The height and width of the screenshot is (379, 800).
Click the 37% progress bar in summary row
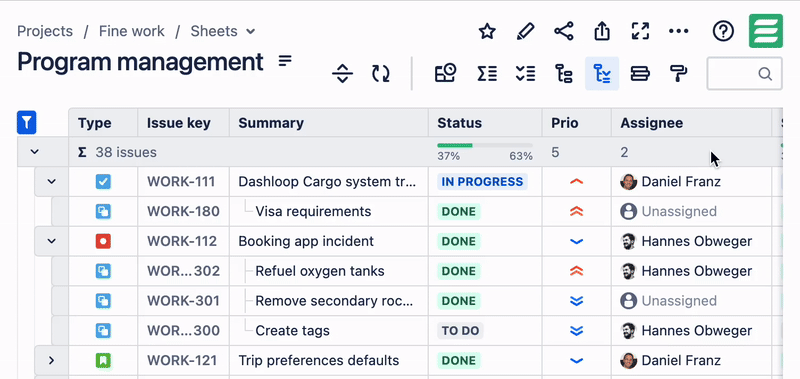point(485,145)
